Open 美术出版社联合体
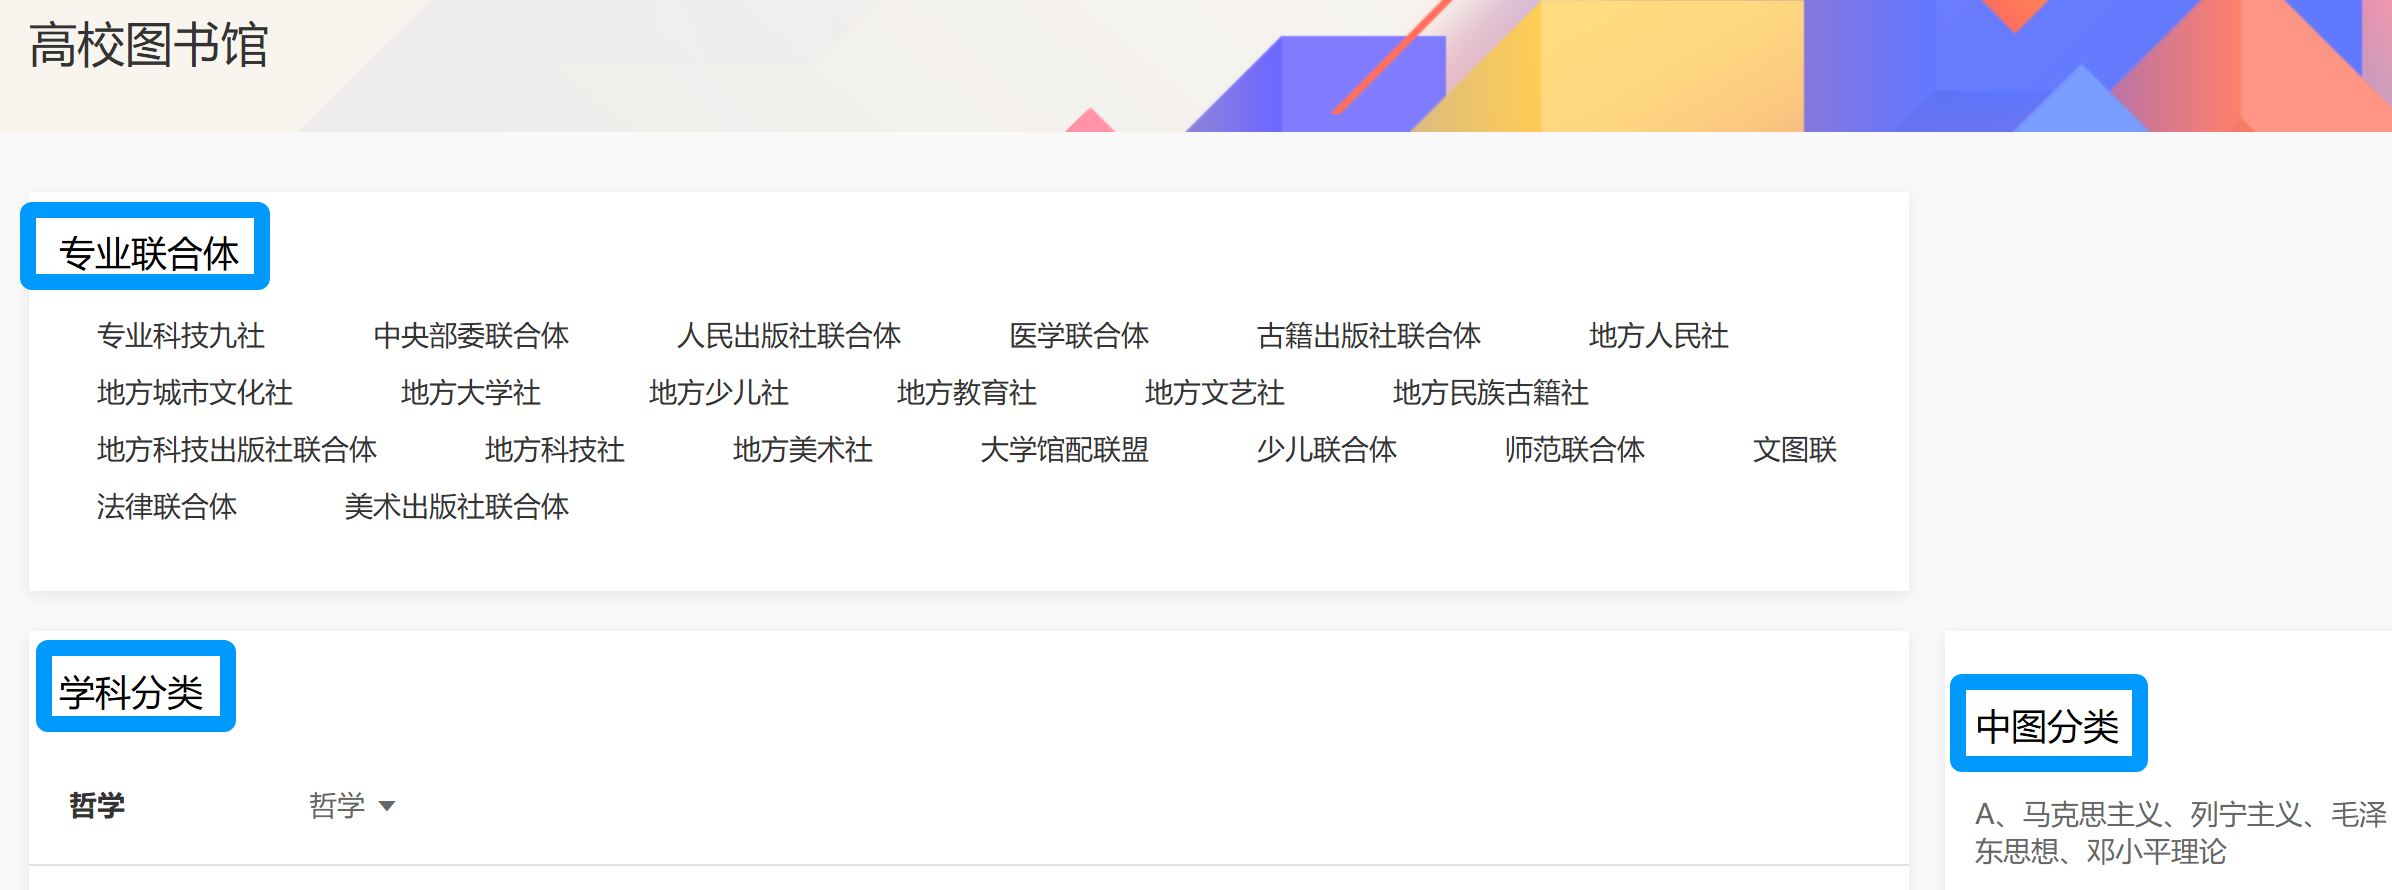Screen dimensions: 2392x890 457,507
